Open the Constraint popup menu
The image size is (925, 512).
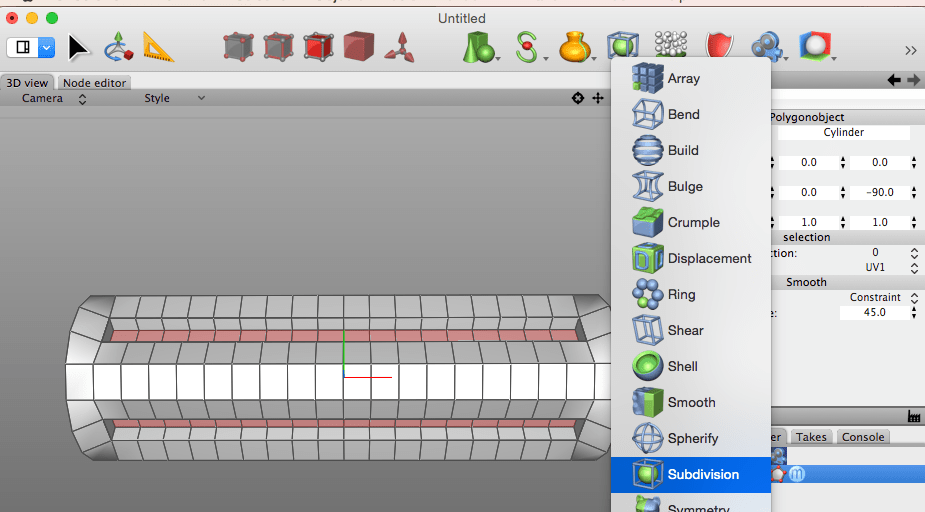(883, 297)
